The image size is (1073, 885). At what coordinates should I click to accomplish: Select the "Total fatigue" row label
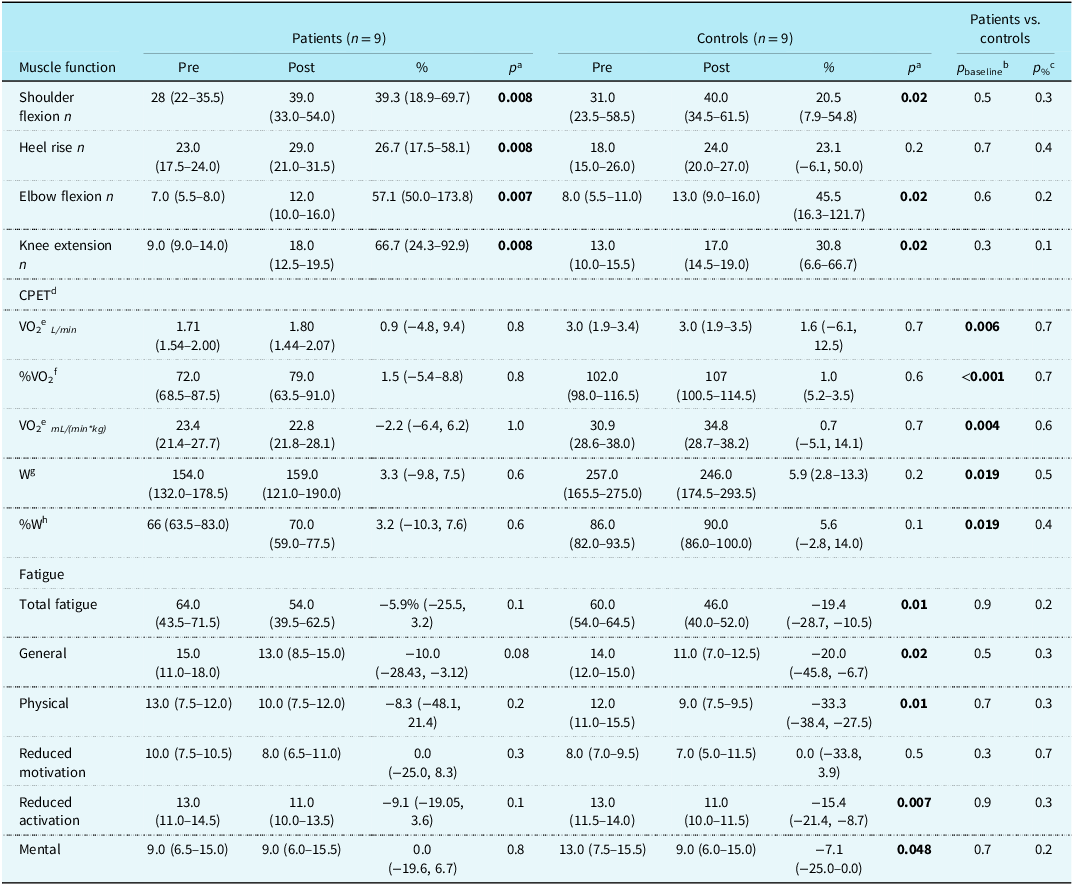click(x=57, y=605)
